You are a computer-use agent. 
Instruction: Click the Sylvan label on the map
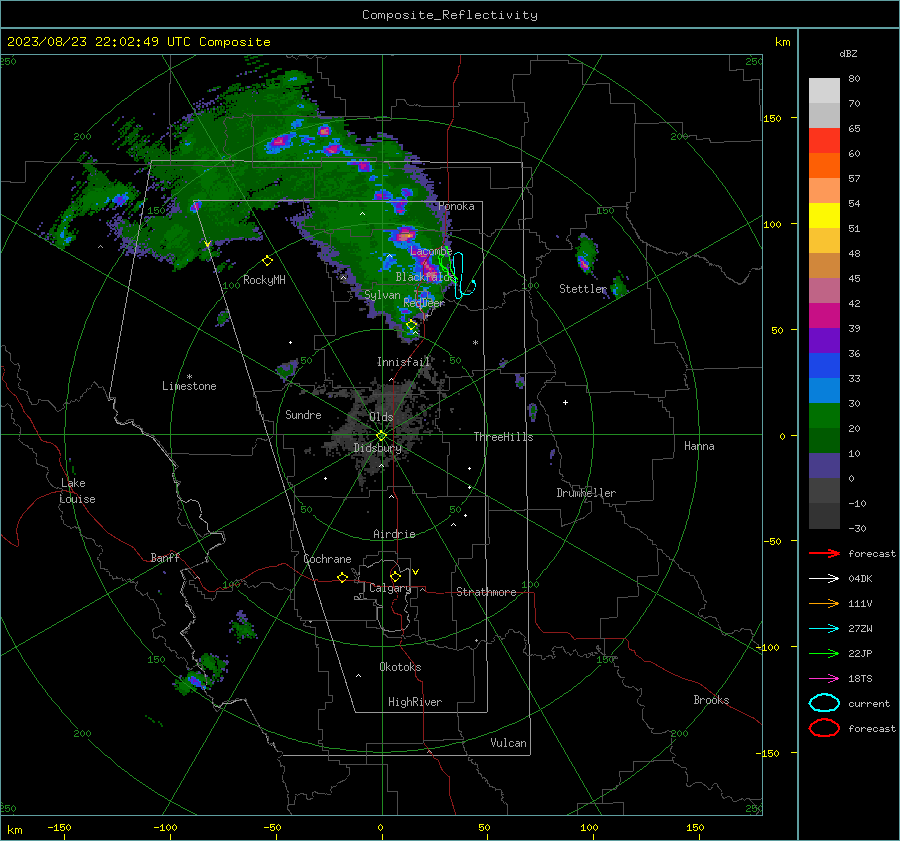[x=382, y=295]
